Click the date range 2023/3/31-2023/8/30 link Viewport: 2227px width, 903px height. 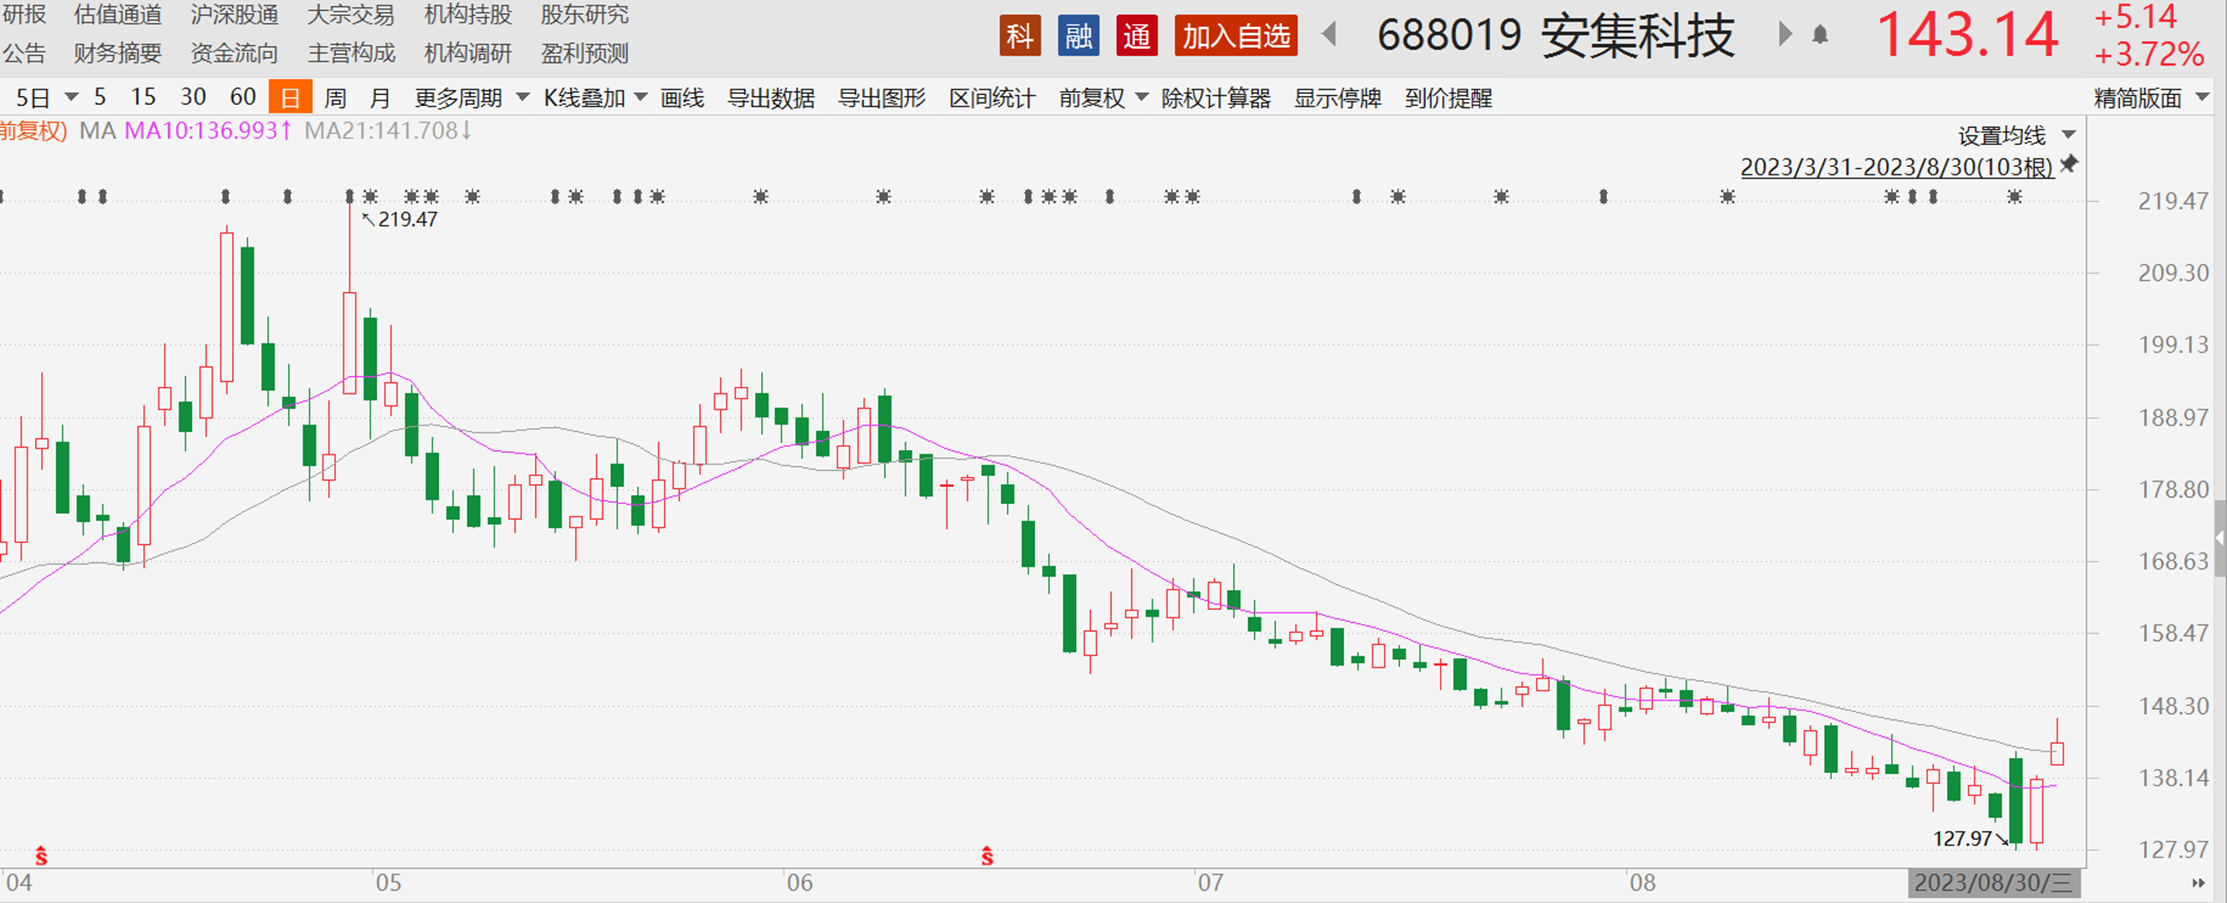pyautogui.click(x=1897, y=167)
